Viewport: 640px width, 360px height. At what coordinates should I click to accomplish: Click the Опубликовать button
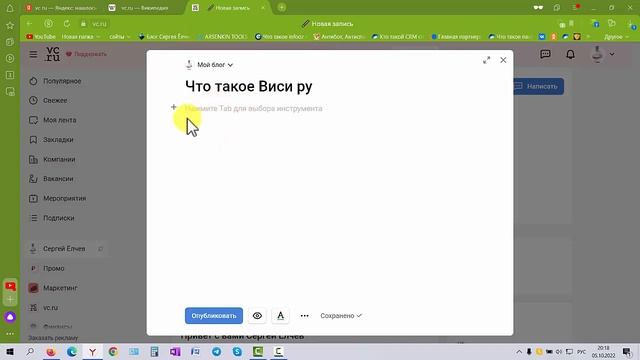coord(213,316)
